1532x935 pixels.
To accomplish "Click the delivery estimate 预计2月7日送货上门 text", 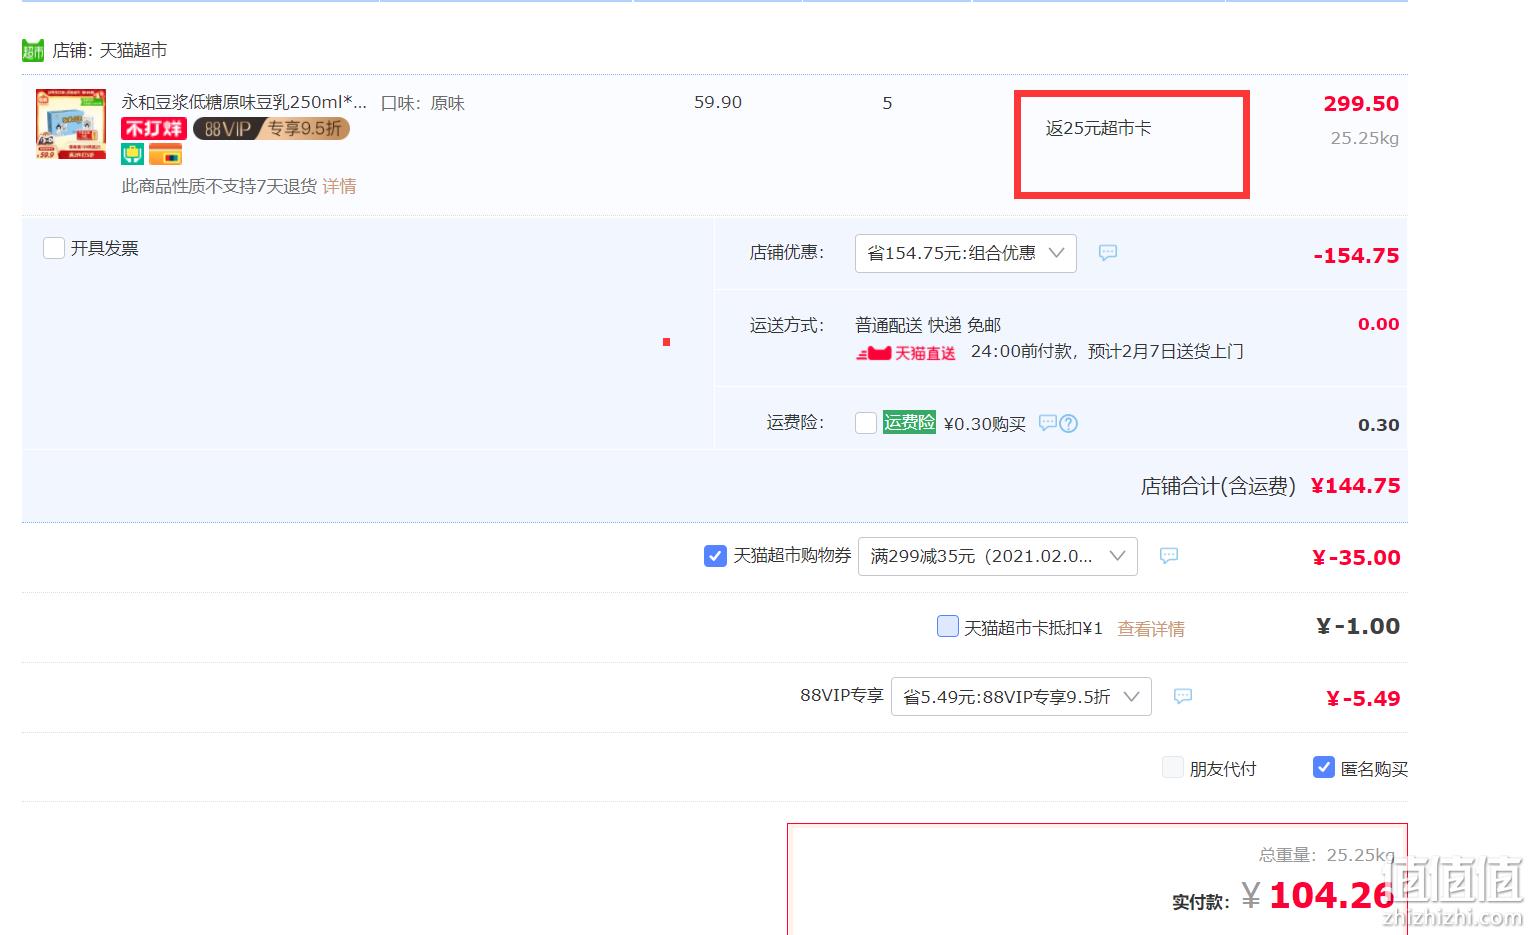I will coord(1165,351).
